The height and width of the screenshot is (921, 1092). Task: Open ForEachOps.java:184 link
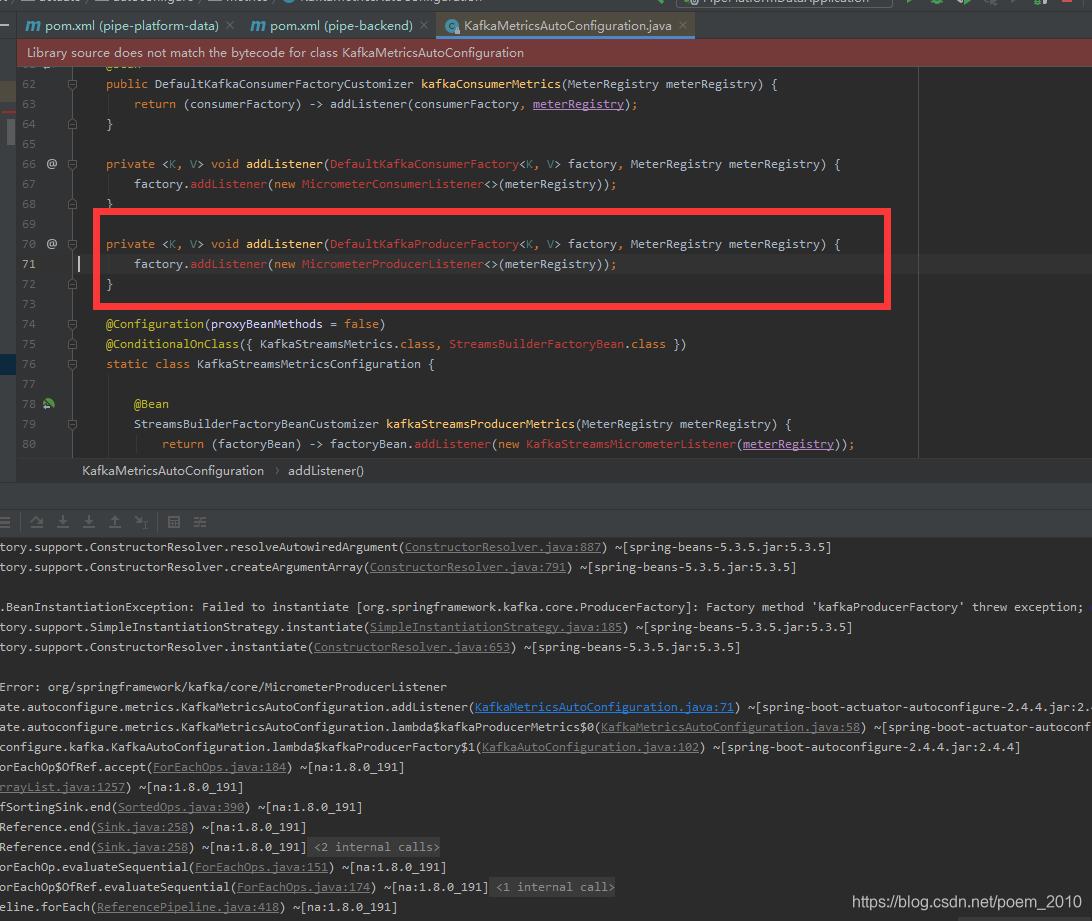pyautogui.click(x=219, y=767)
